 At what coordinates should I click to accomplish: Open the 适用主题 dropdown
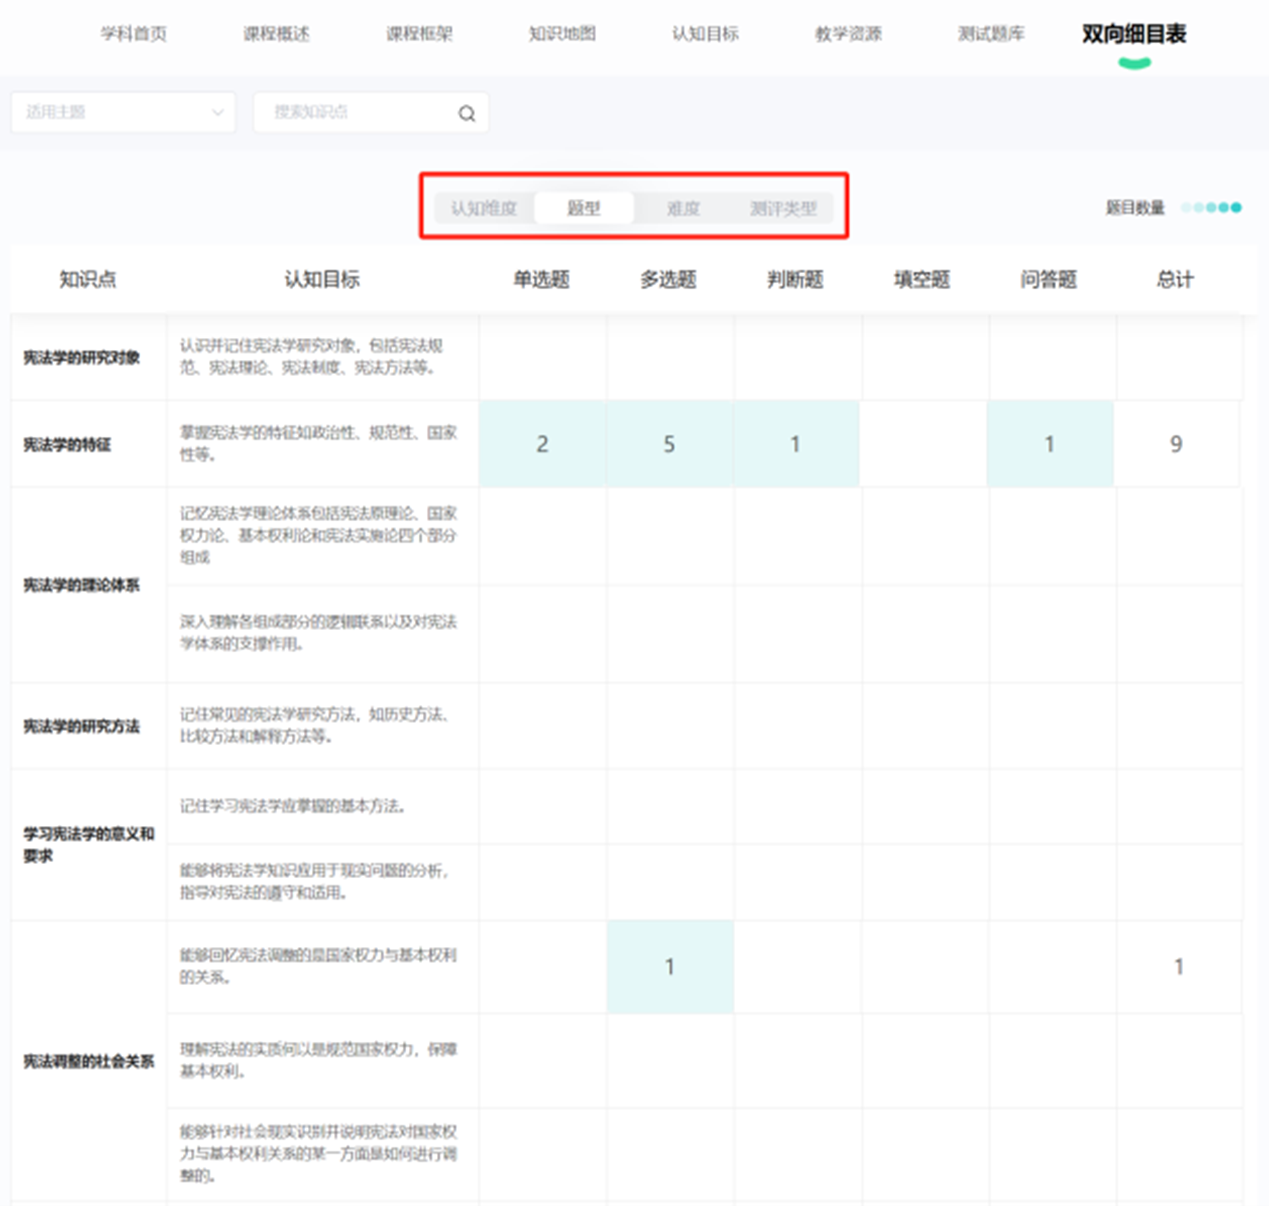pos(123,113)
